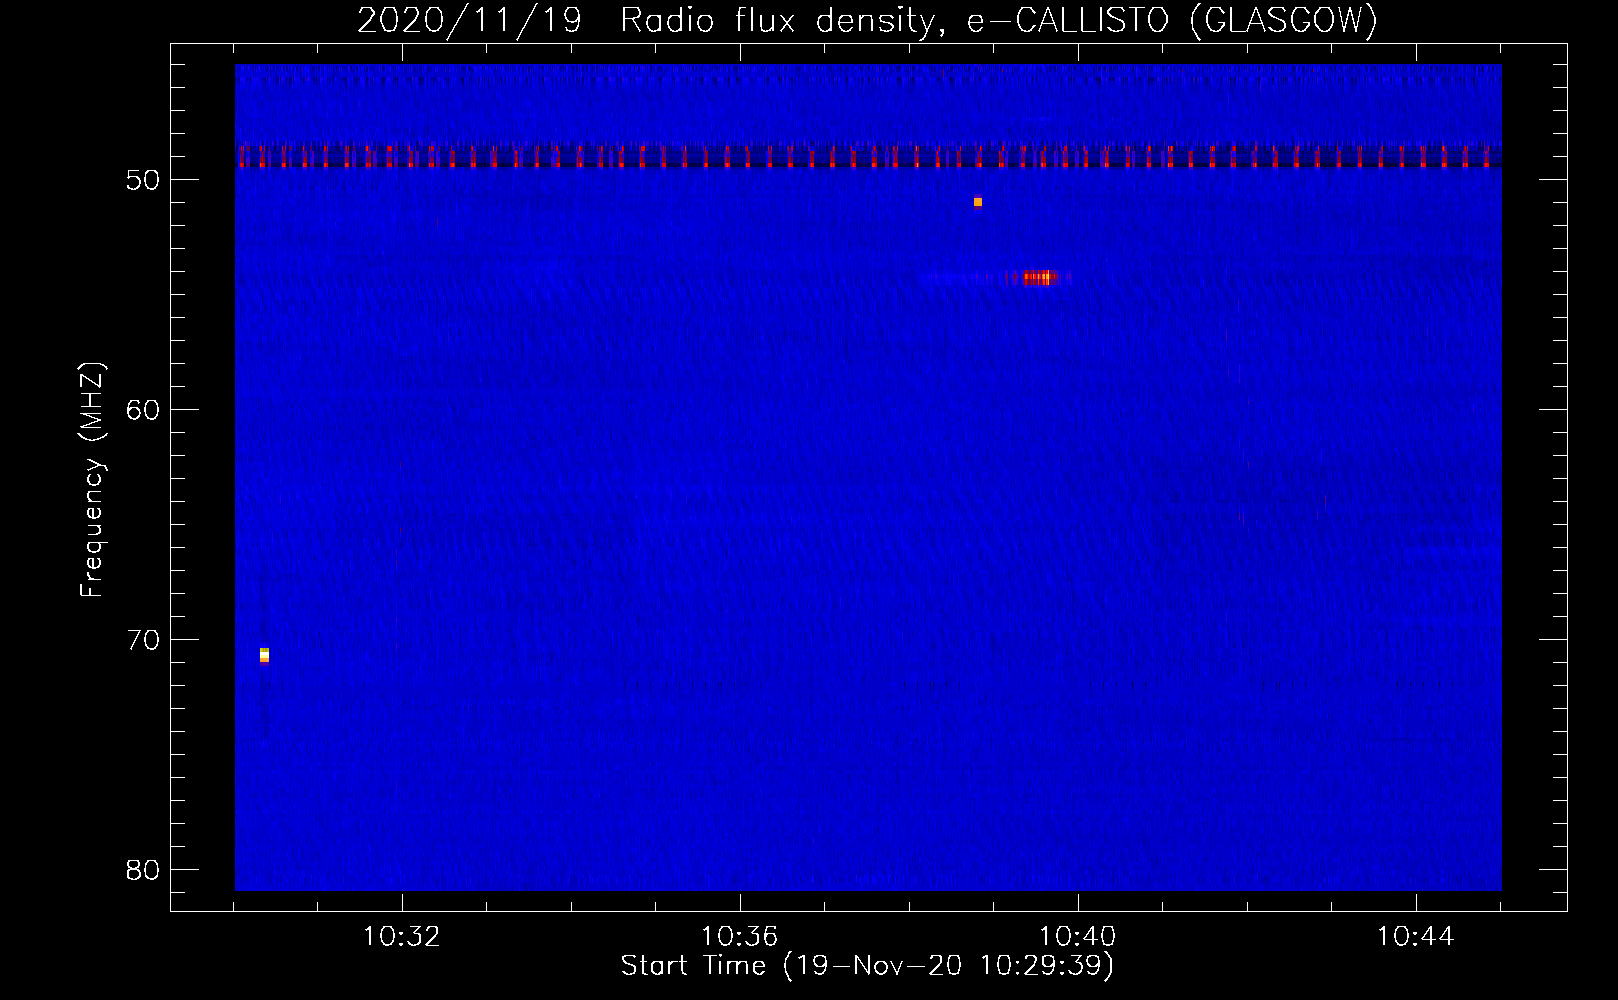Click the 10:44 time tick label
Screen dimensions: 1618x1000
[1416, 937]
